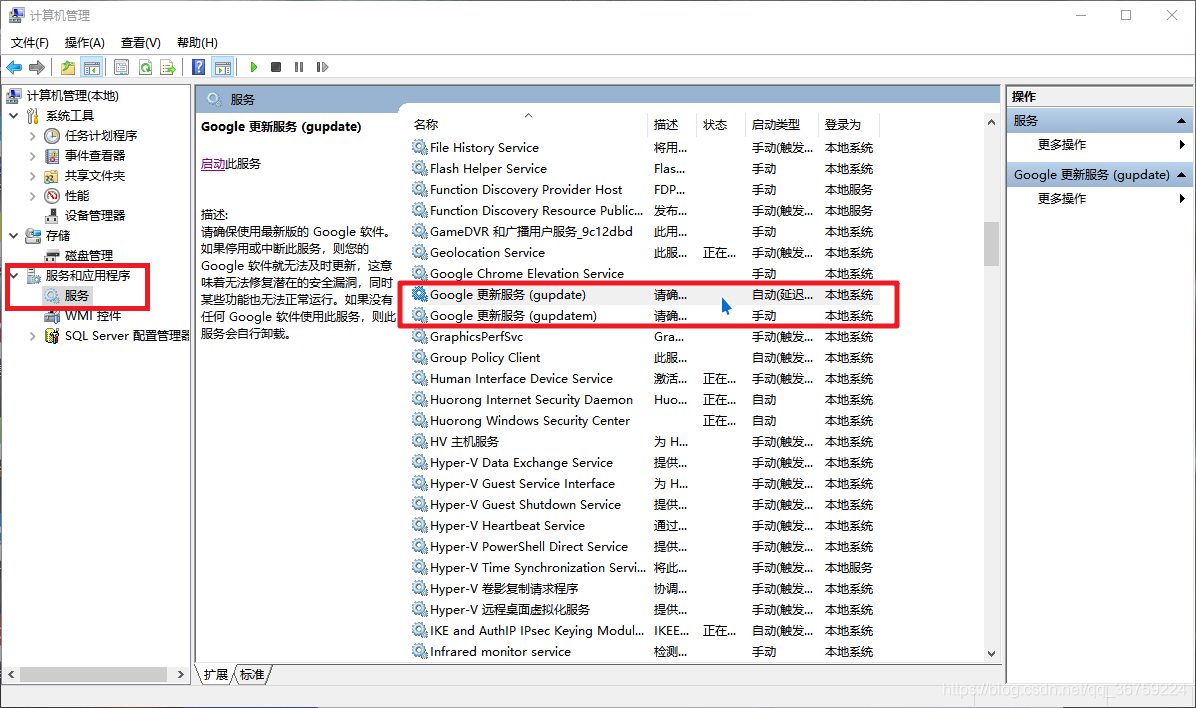The image size is (1196, 708).
Task: Switch to the 标准 tab
Action: click(x=252, y=674)
